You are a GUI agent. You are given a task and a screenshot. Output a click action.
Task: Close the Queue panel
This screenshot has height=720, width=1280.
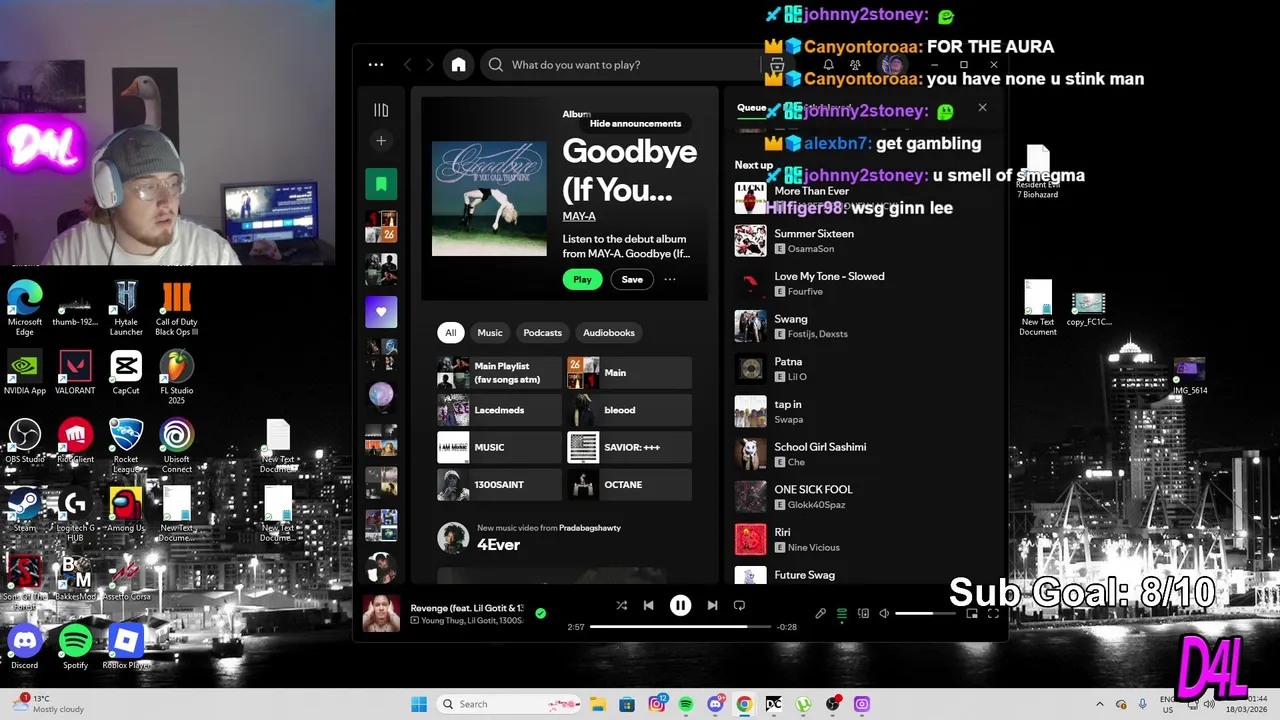point(982,107)
